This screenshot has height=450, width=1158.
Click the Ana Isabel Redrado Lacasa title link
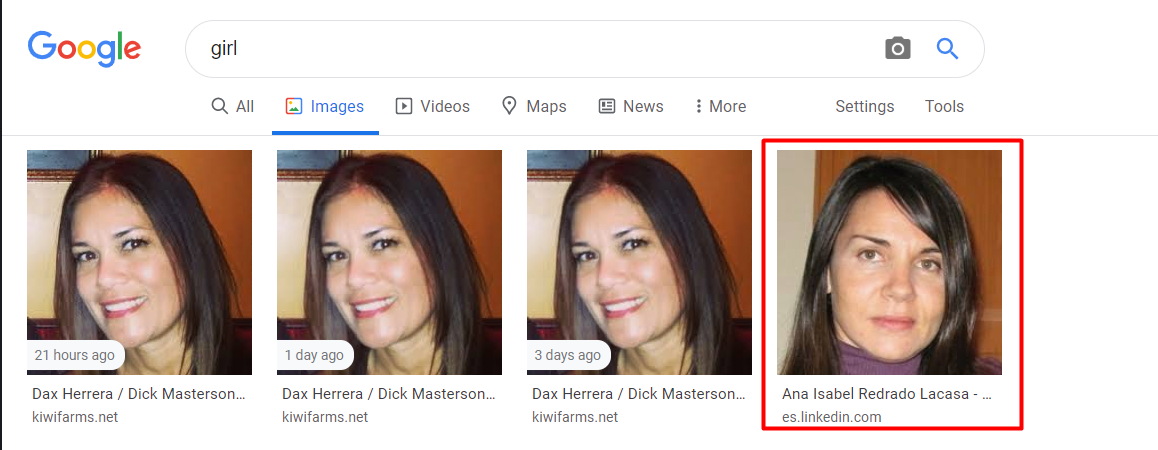[x=886, y=395]
